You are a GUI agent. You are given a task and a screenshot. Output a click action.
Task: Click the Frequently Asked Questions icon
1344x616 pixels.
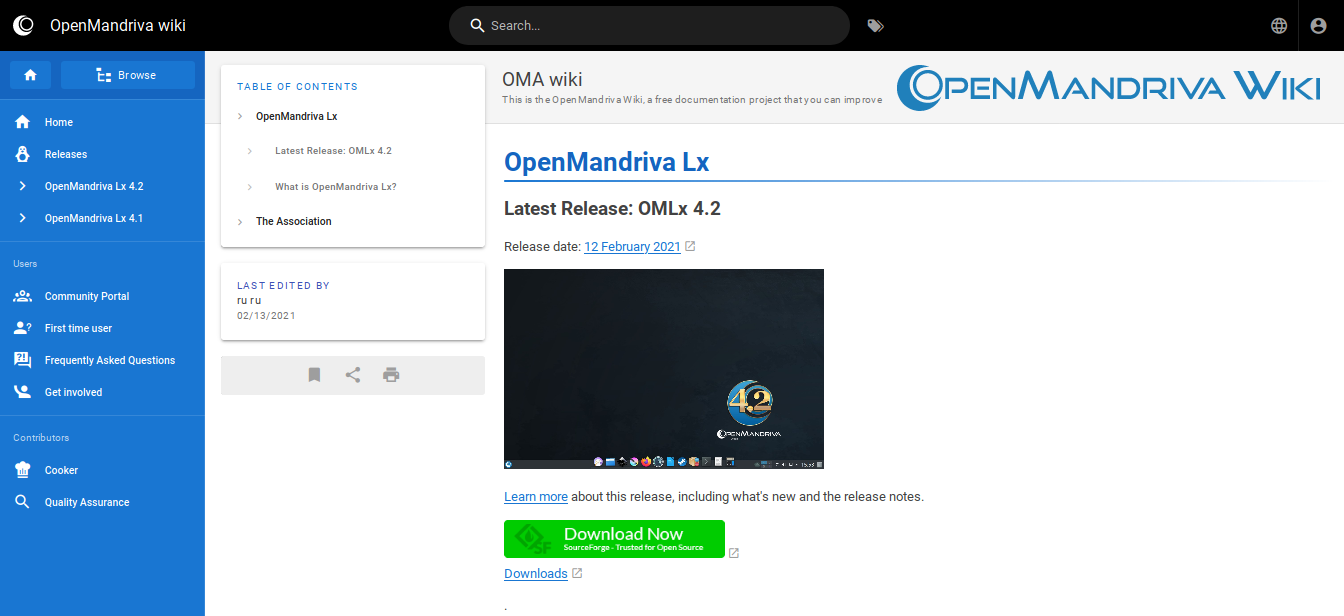[x=22, y=360]
